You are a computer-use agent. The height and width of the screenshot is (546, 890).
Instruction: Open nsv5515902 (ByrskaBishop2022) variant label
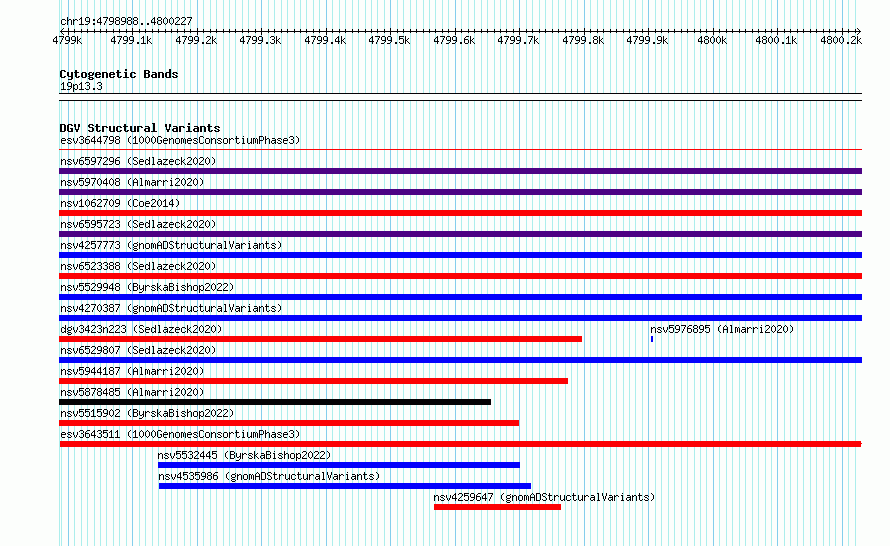[x=147, y=413]
